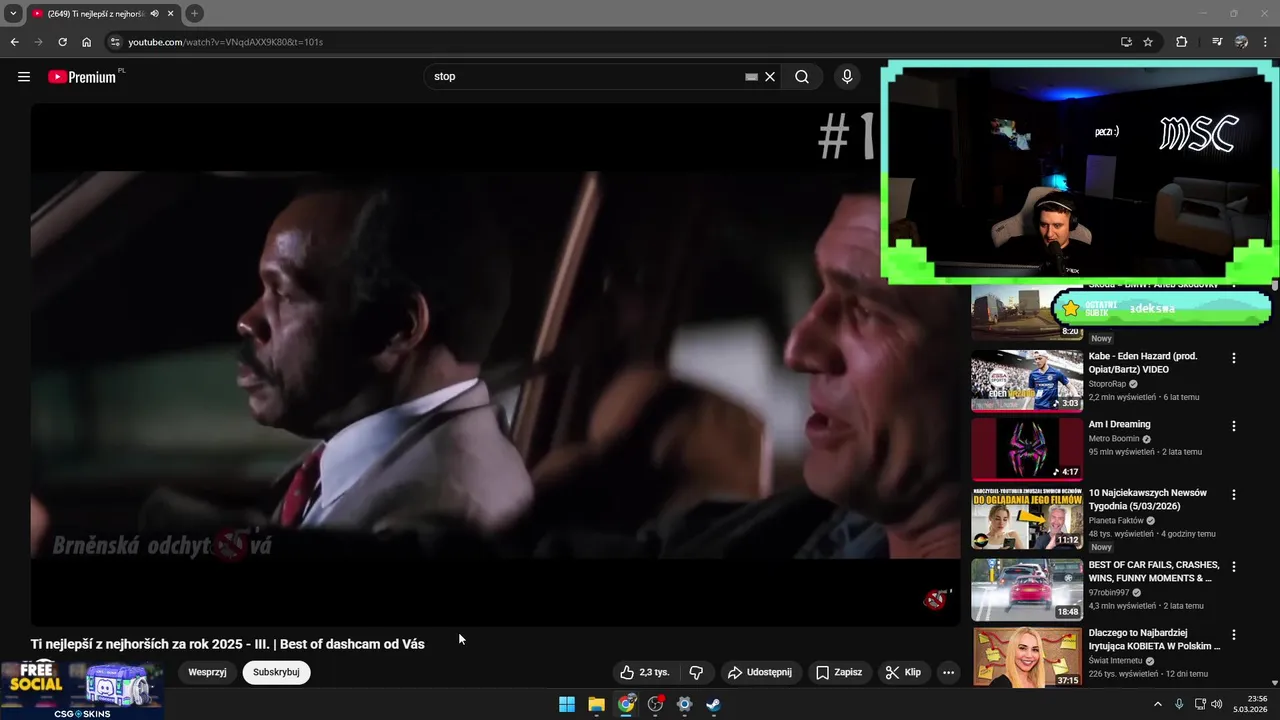Open options for Kabe - Eden Hazard video
This screenshot has height=720, width=1280.
(1233, 358)
